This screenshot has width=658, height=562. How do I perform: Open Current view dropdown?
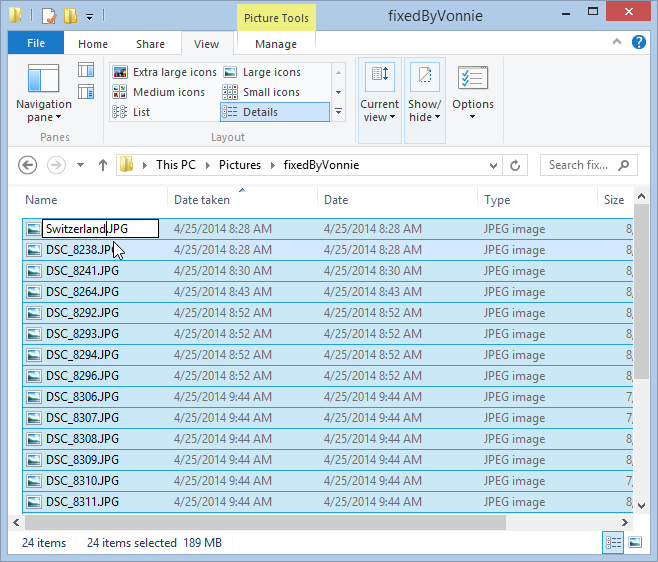[379, 100]
